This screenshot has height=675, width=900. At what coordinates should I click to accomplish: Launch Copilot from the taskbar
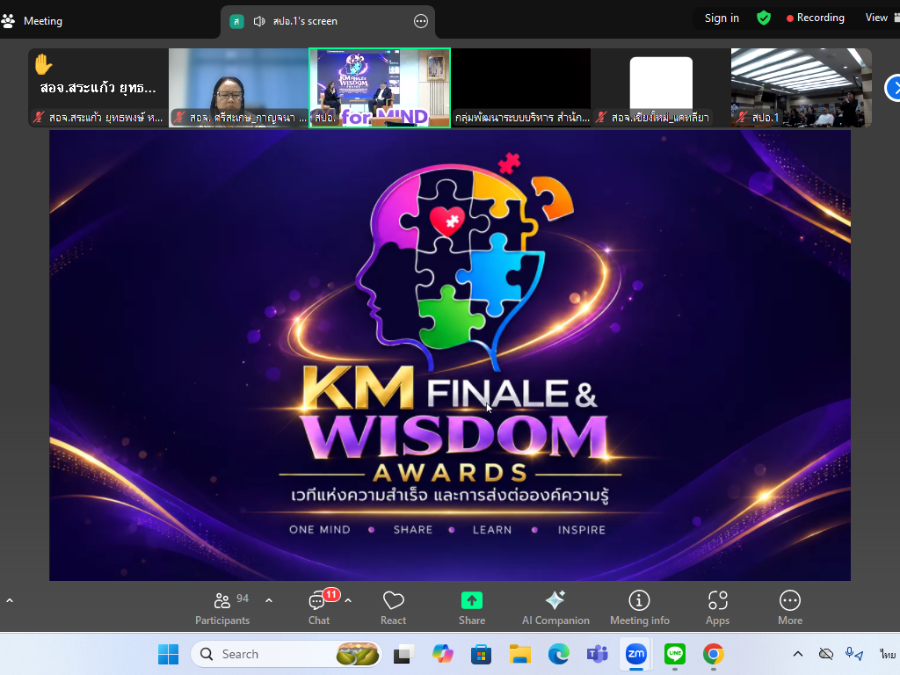pos(443,654)
